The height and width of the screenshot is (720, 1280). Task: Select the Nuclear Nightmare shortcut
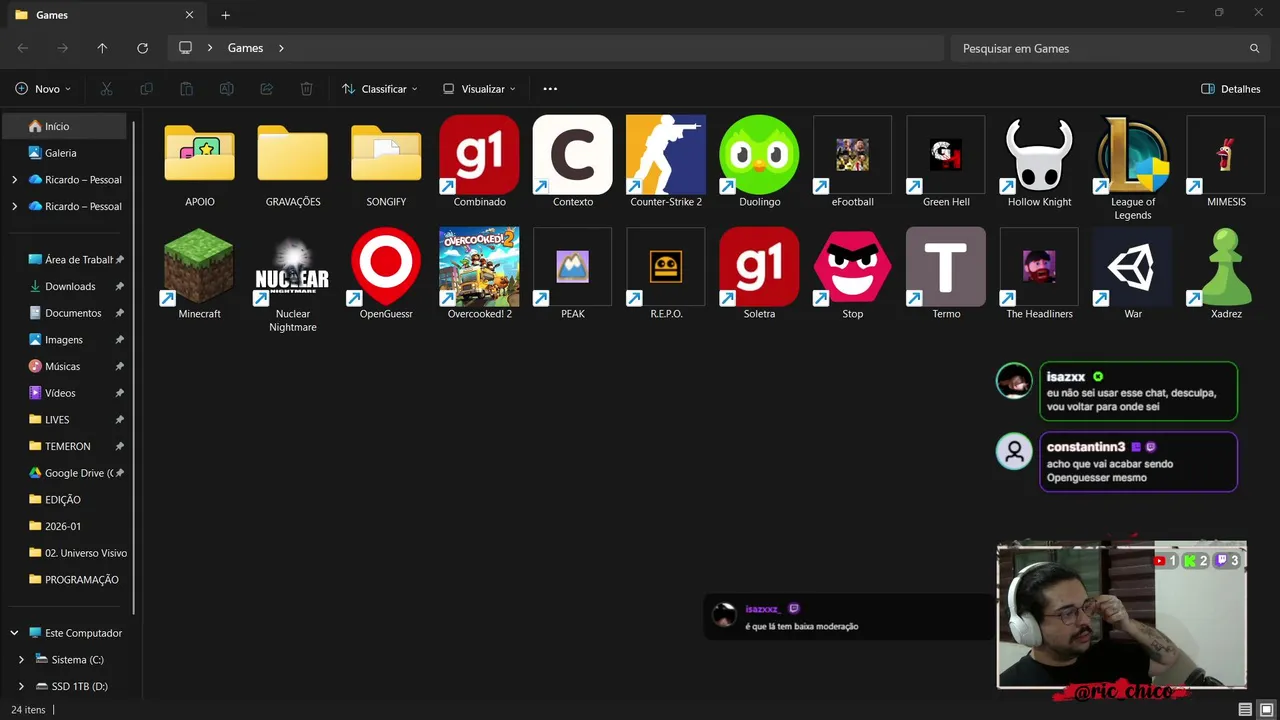coord(293,266)
